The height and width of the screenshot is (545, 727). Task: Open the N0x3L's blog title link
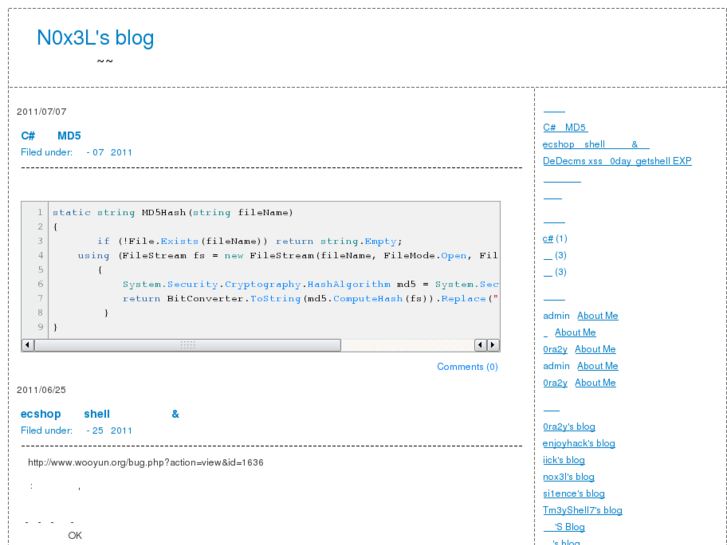tap(95, 38)
